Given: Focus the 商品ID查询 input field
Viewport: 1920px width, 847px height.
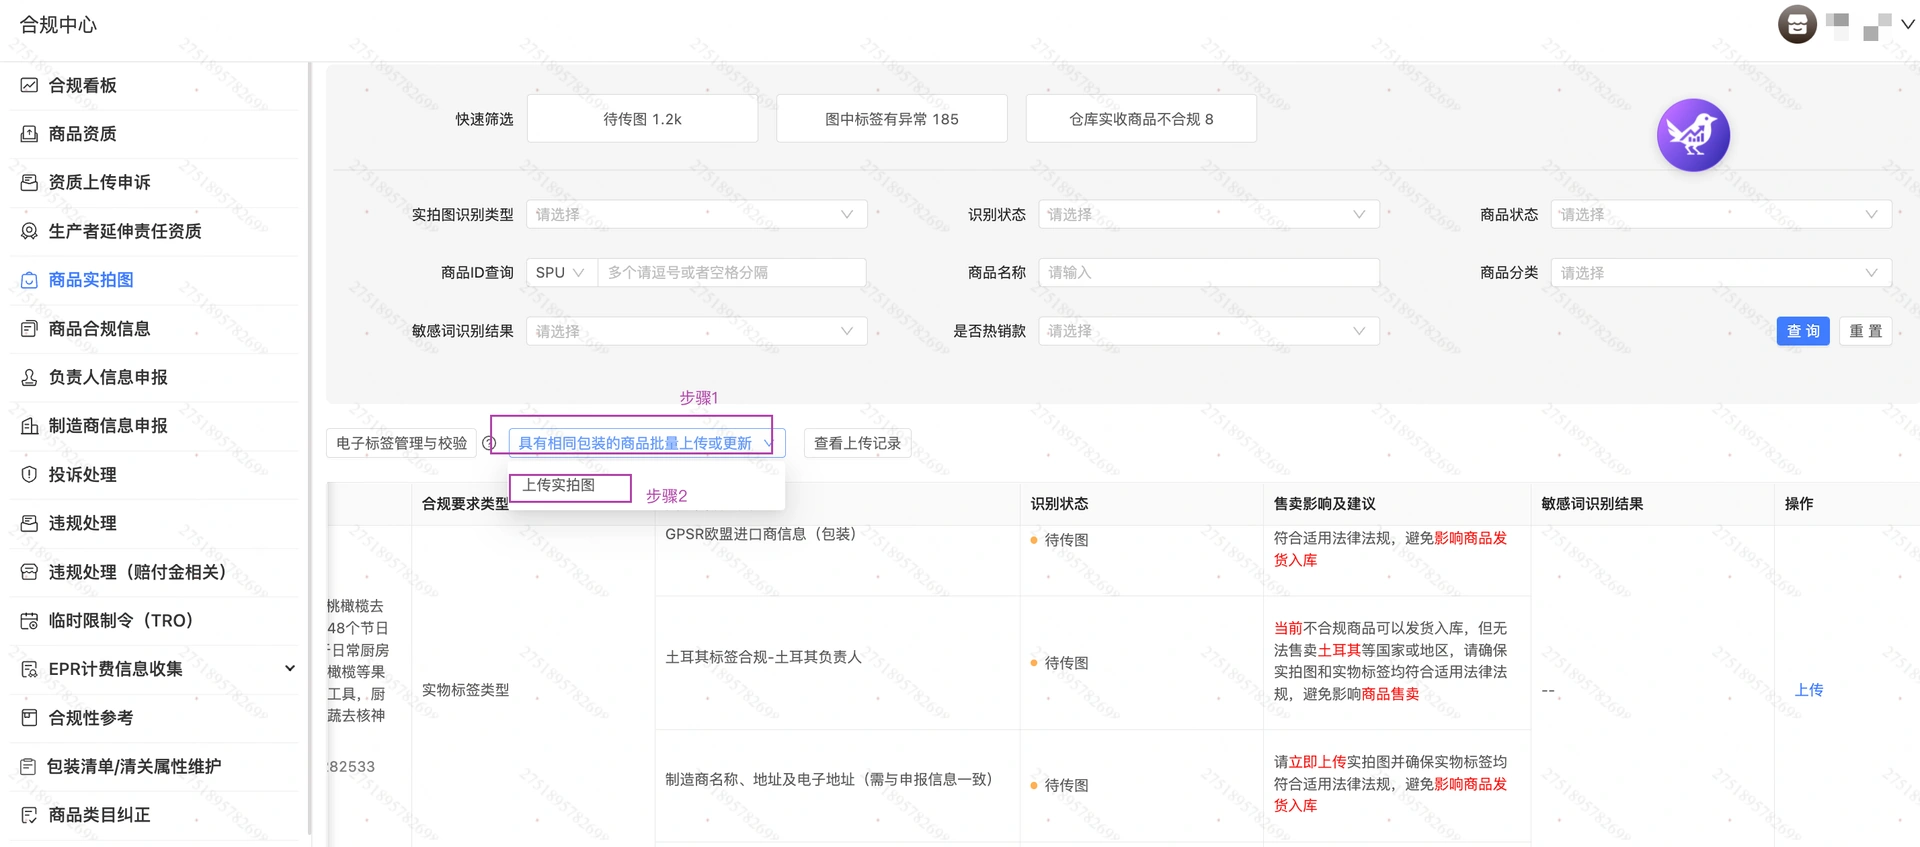Looking at the screenshot, I should point(732,272).
